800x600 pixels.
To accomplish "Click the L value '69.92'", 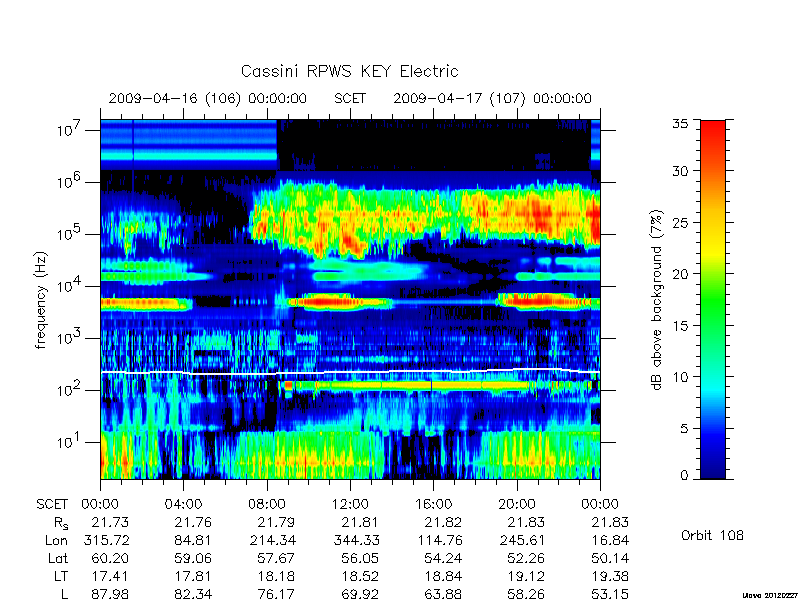I will (x=359, y=594).
